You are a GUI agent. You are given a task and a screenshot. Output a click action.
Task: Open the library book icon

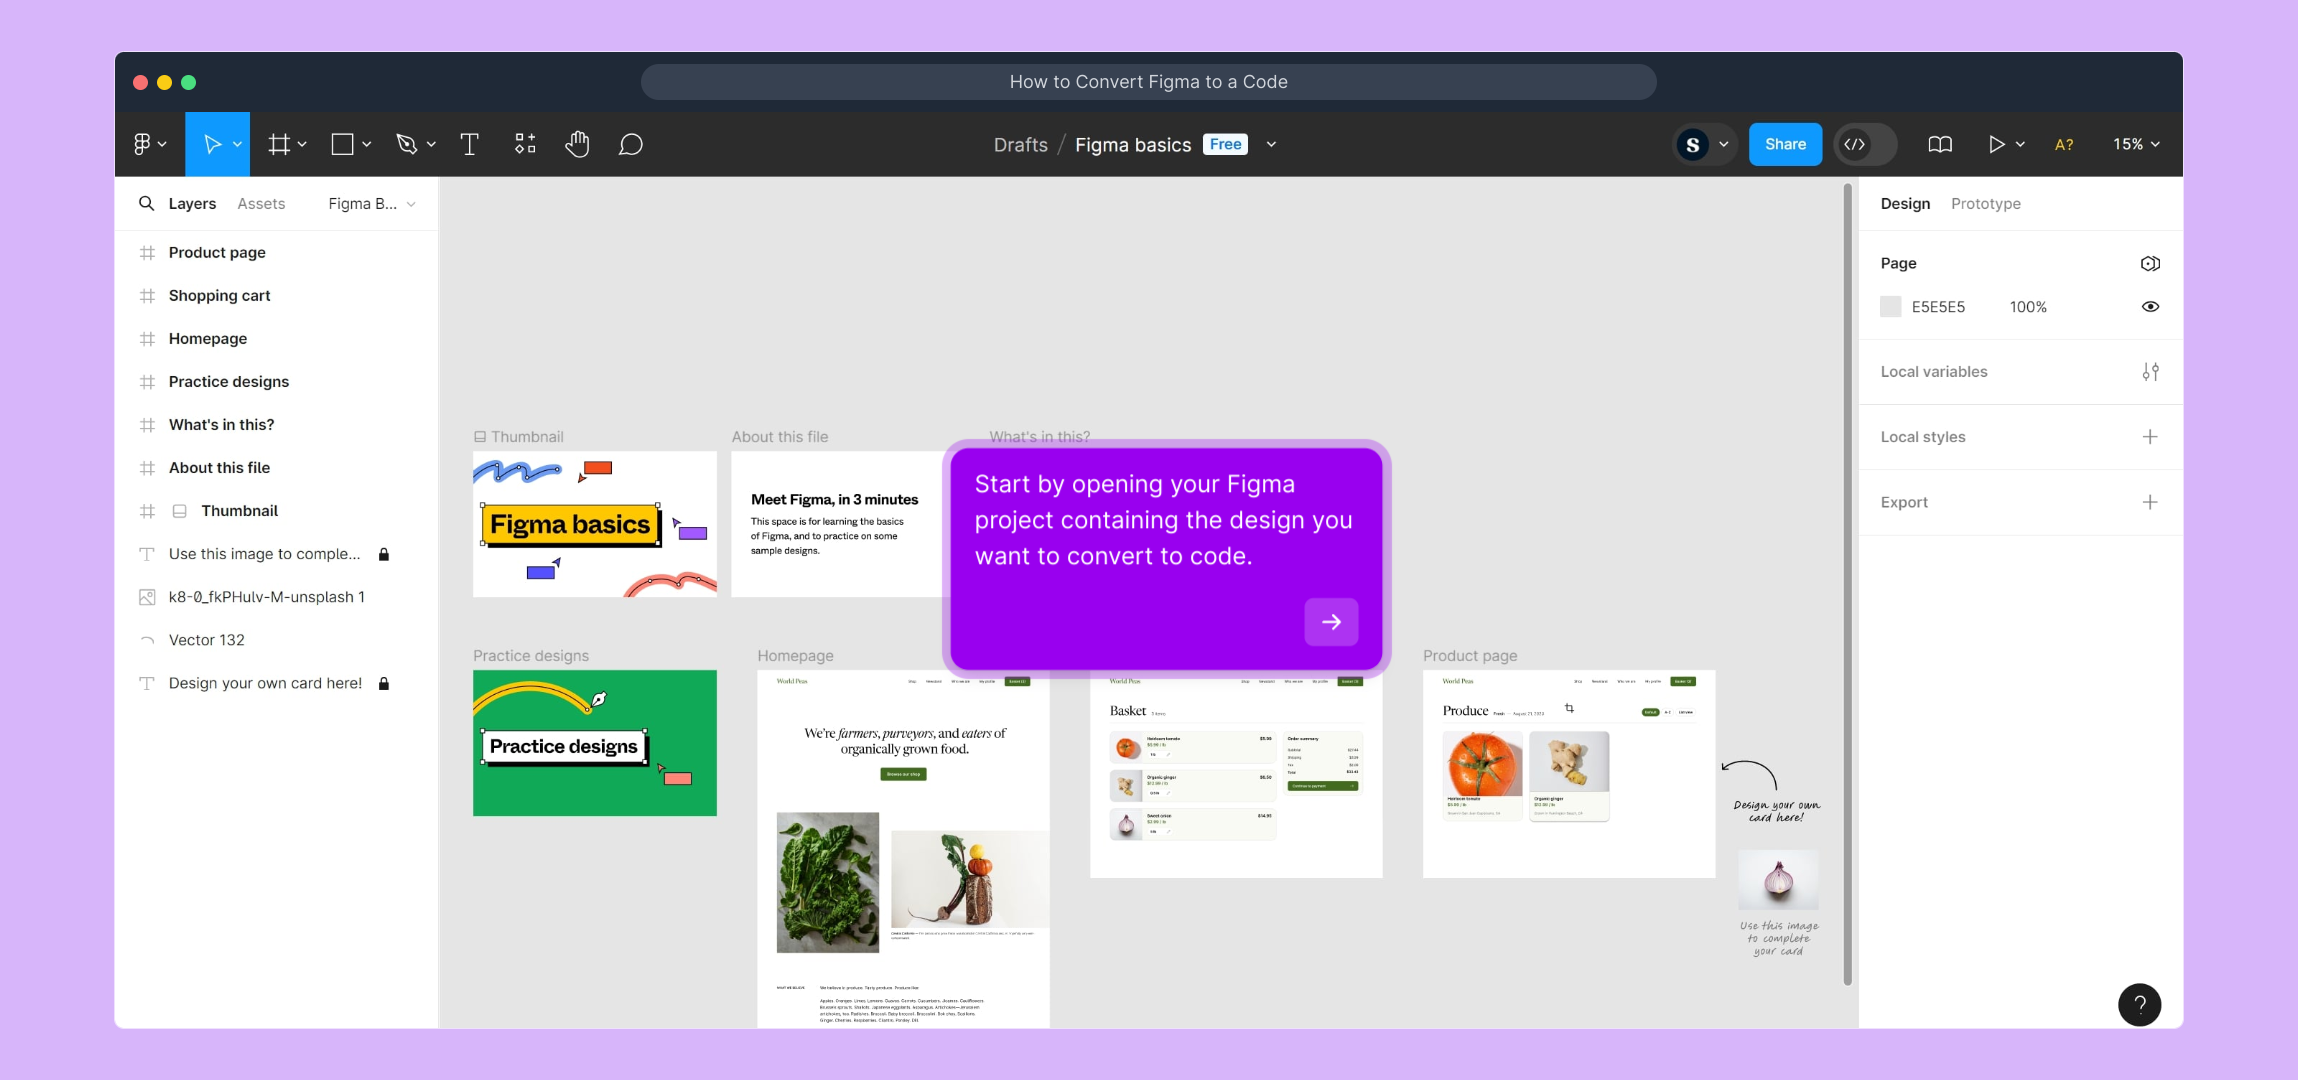pos(1939,144)
